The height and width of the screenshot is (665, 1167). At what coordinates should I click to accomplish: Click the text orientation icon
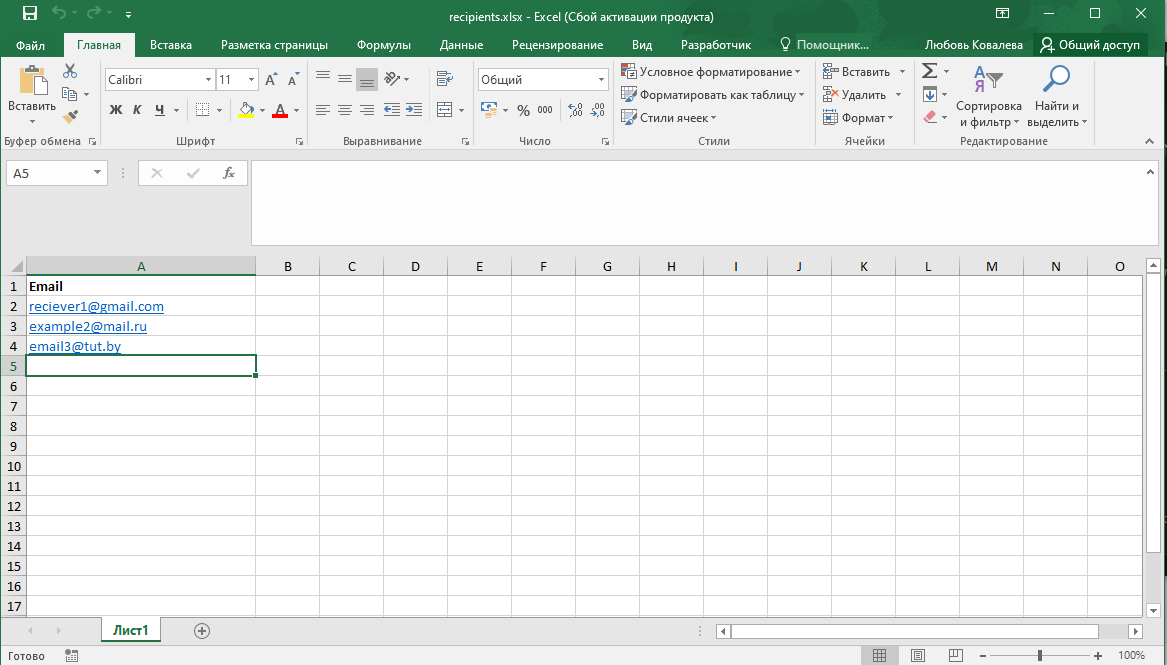tap(393, 78)
